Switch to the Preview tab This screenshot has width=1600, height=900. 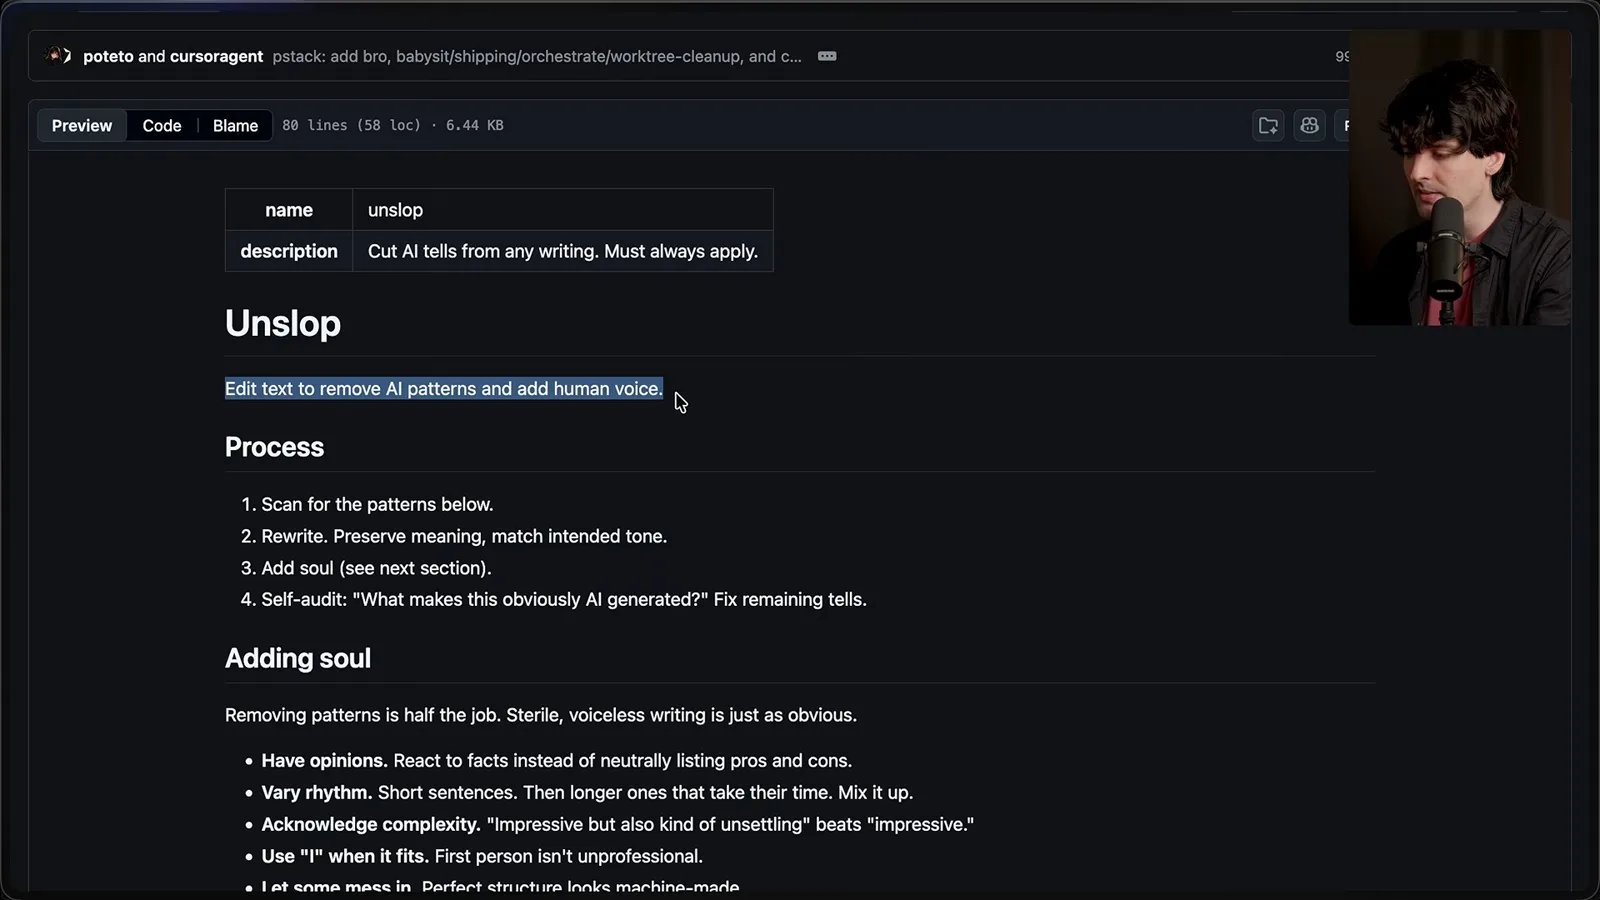82,125
